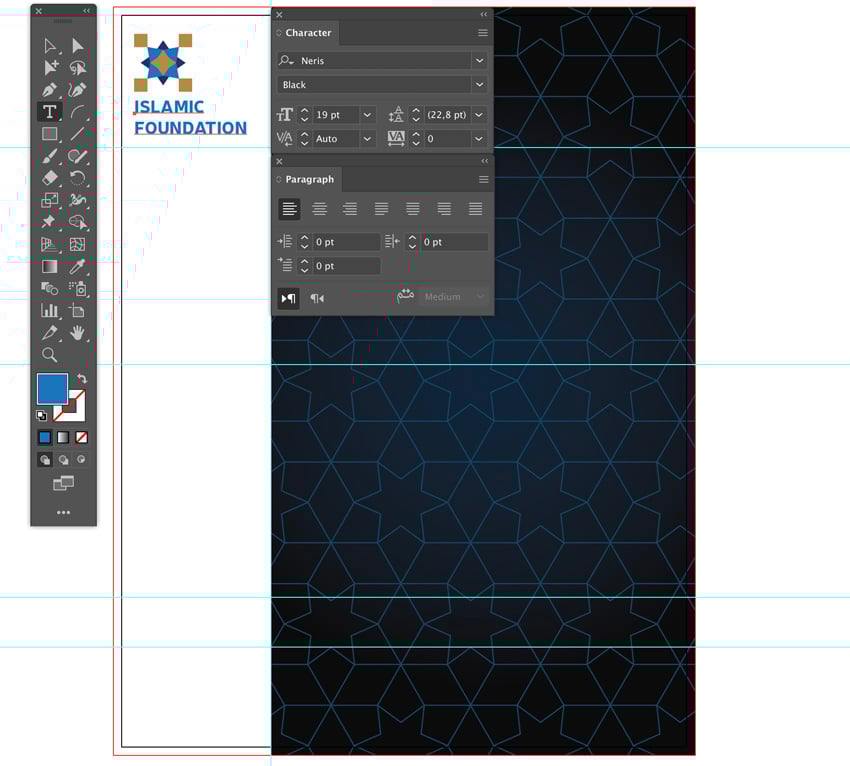This screenshot has height=766, width=850.
Task: Justify with last line centered
Action: pyautogui.click(x=413, y=209)
